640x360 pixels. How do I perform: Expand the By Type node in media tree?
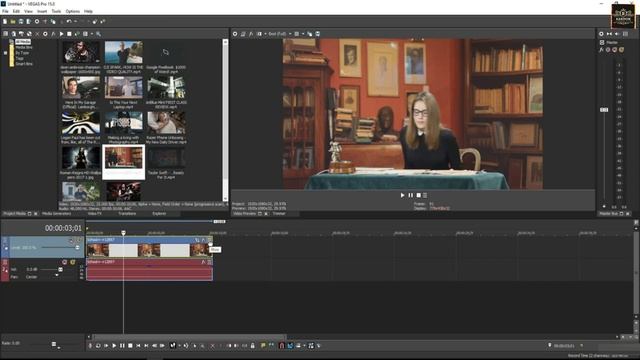pos(5,53)
